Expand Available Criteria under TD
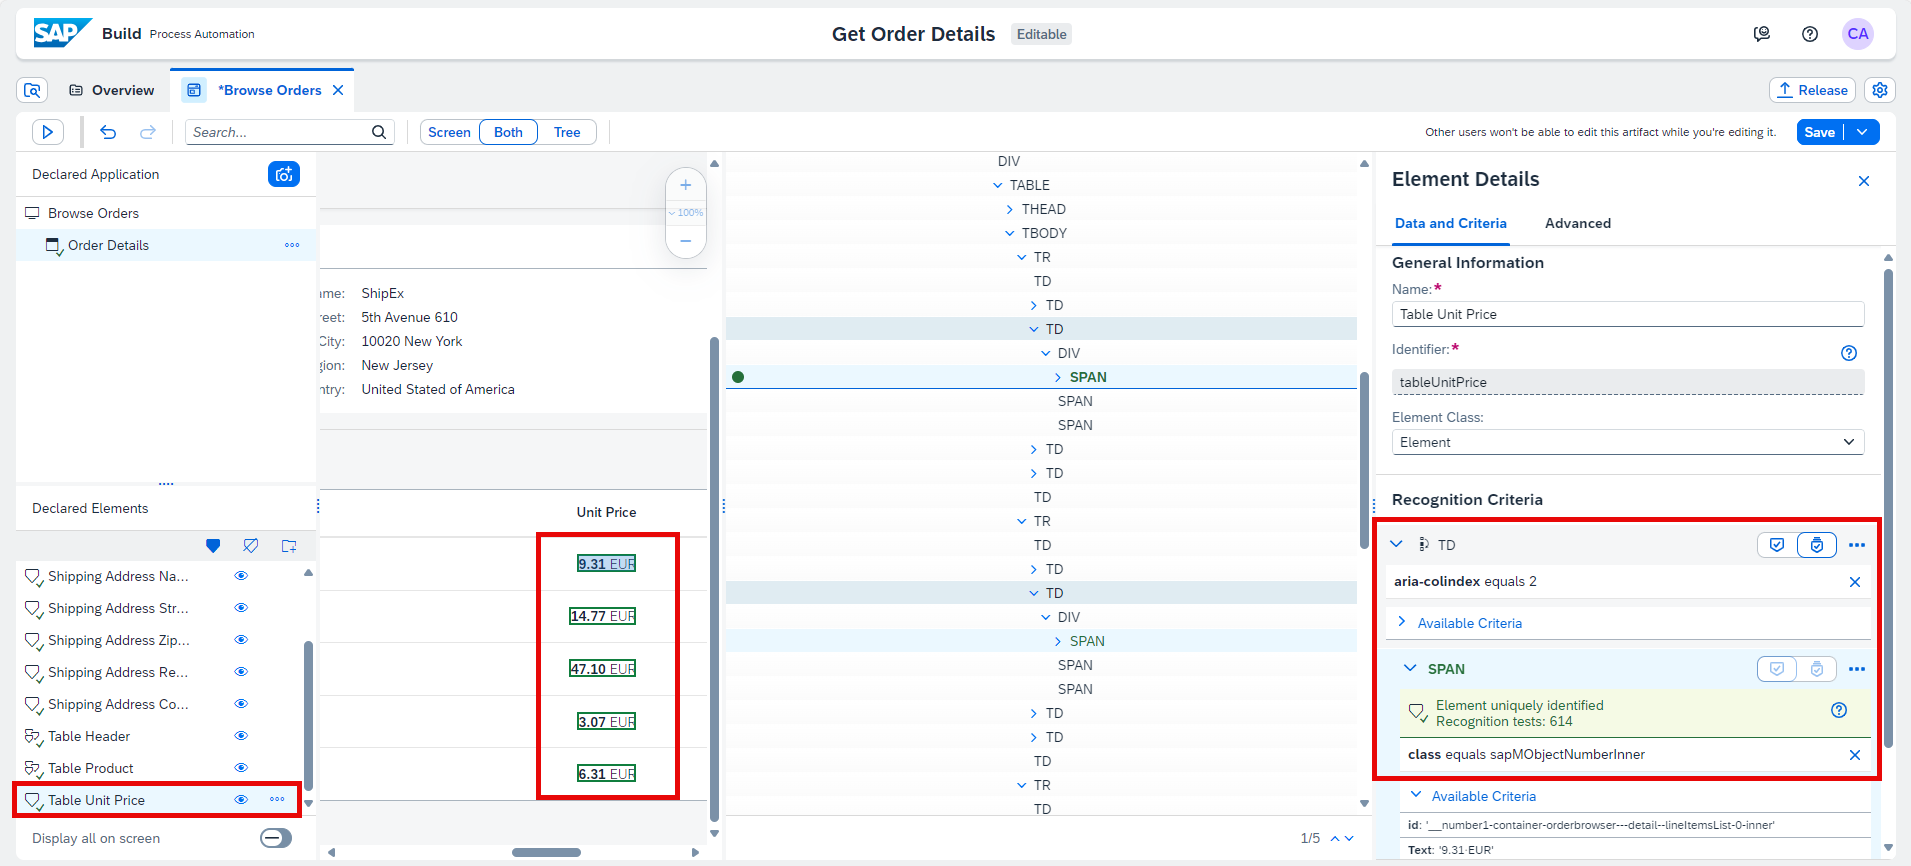Viewport: 1911px width, 866px height. pyautogui.click(x=1402, y=622)
